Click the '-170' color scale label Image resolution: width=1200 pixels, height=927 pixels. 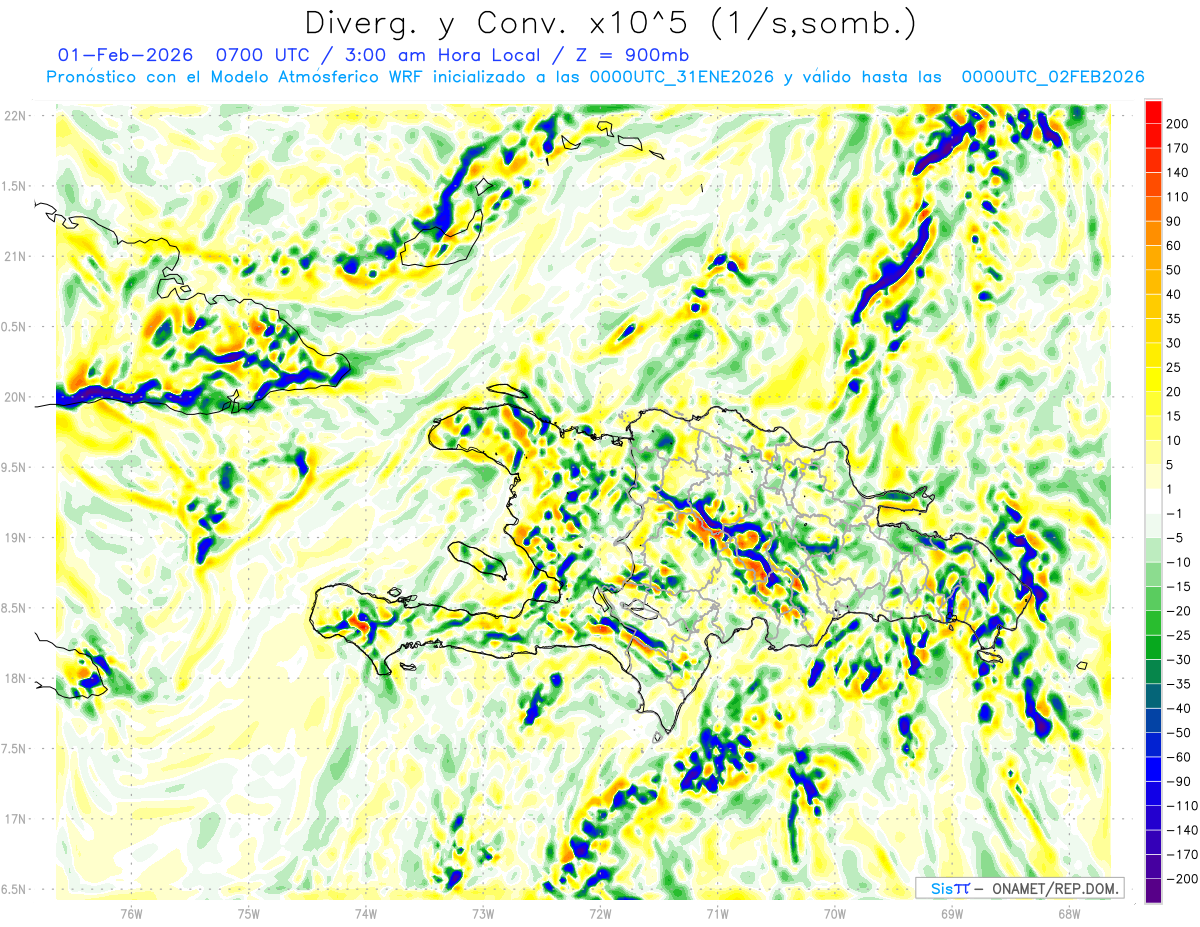coord(1182,855)
